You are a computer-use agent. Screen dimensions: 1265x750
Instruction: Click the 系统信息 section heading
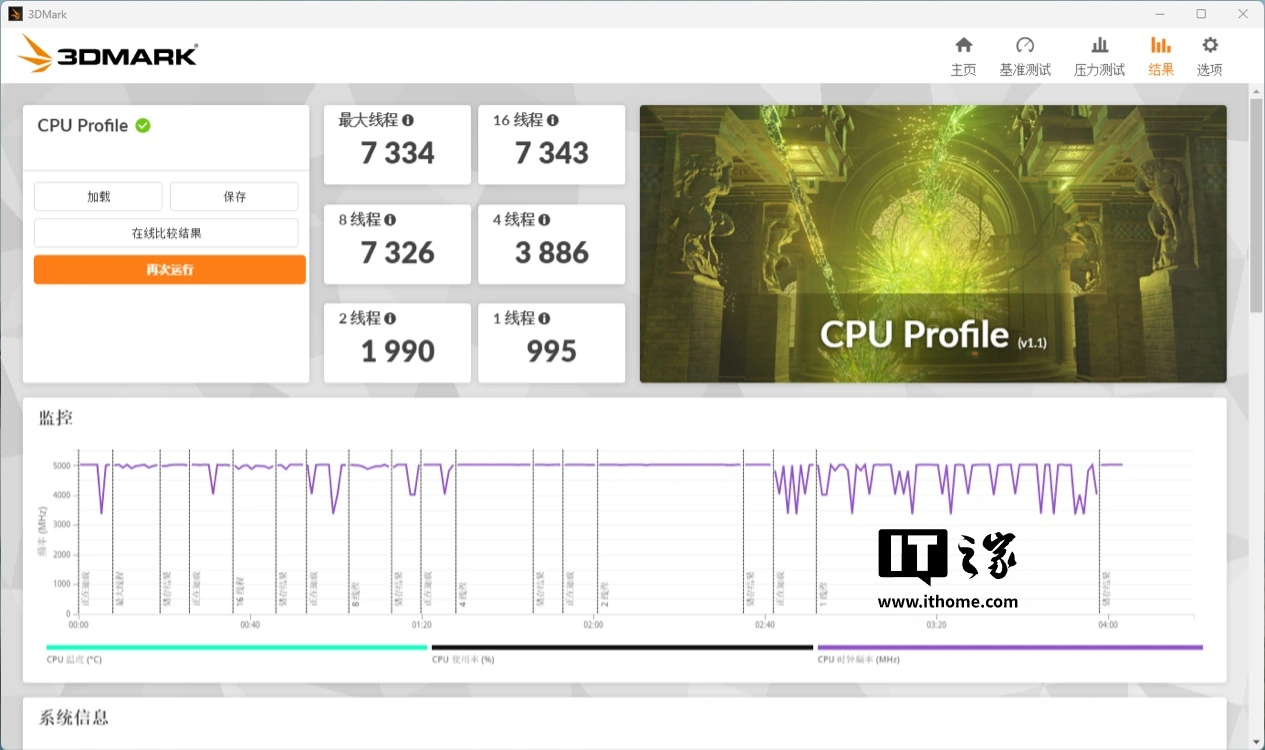[x=74, y=717]
